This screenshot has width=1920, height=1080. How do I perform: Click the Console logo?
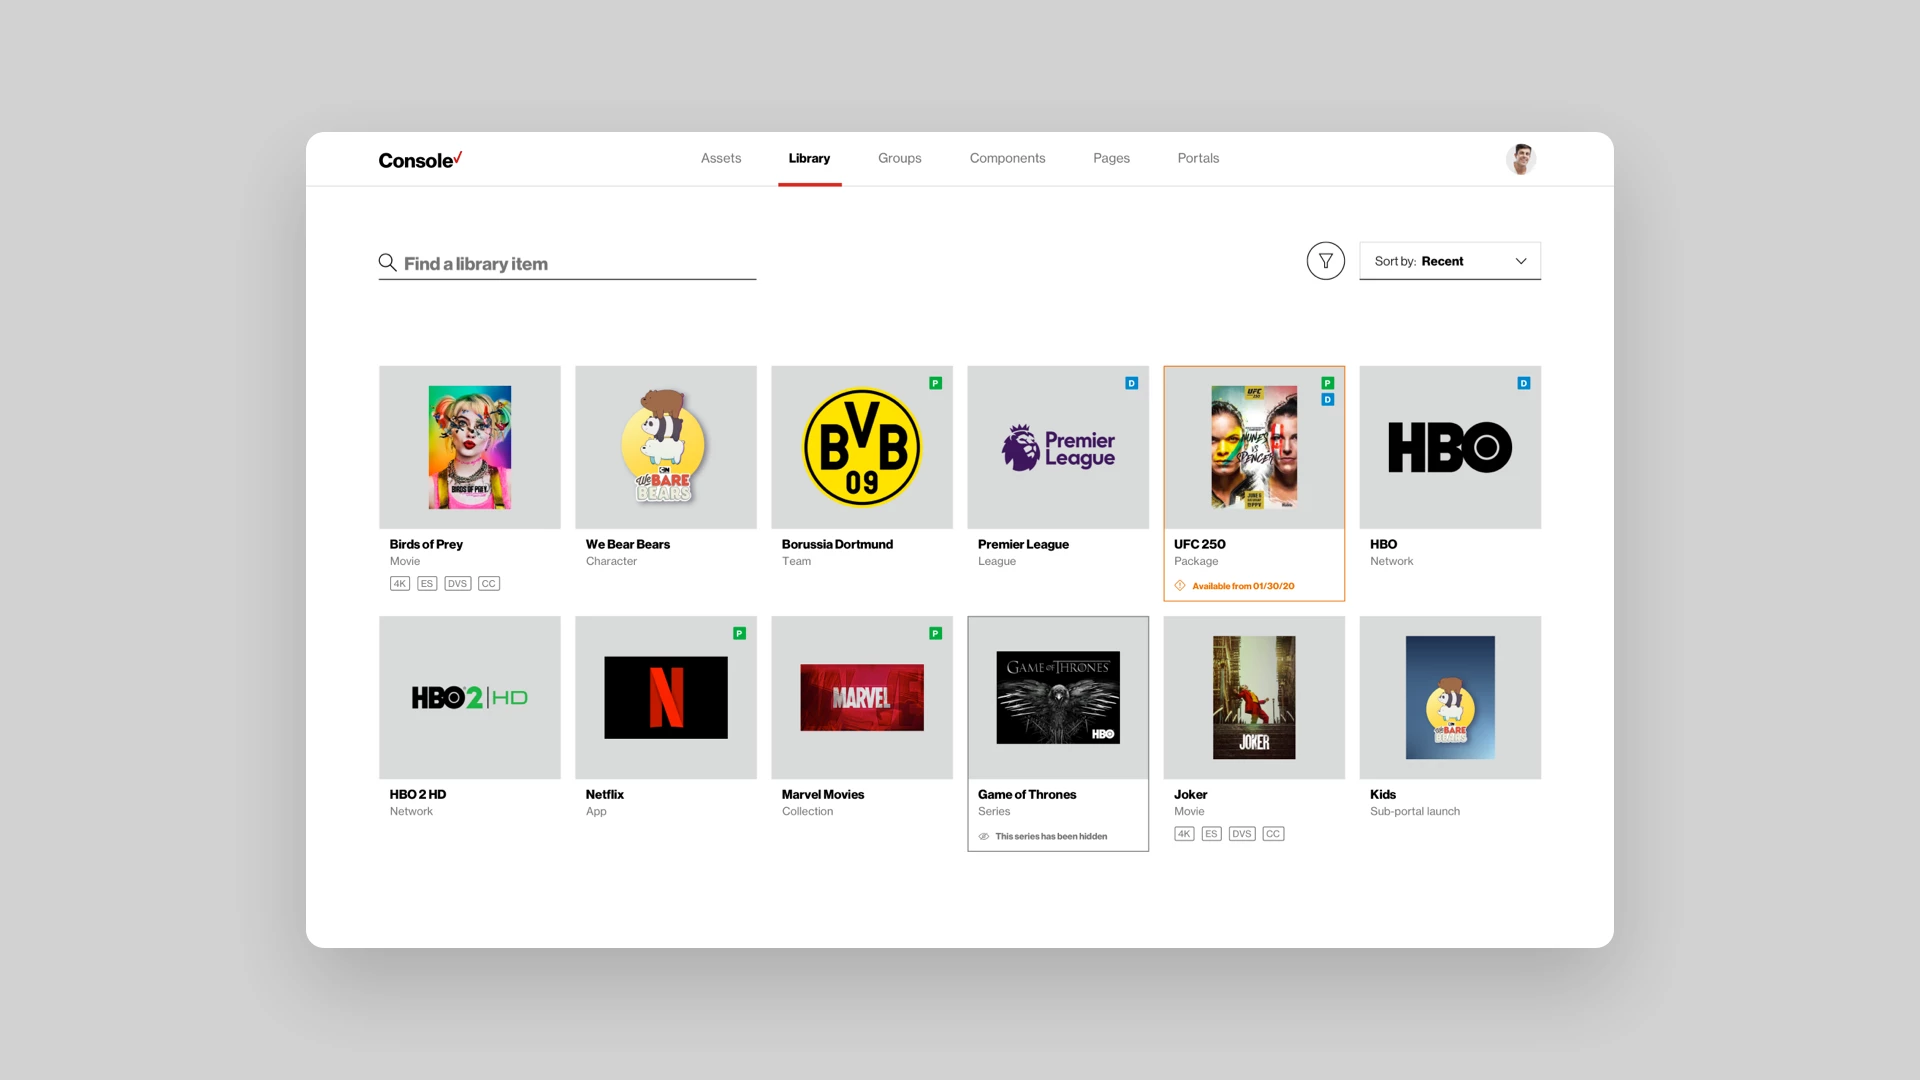(420, 160)
